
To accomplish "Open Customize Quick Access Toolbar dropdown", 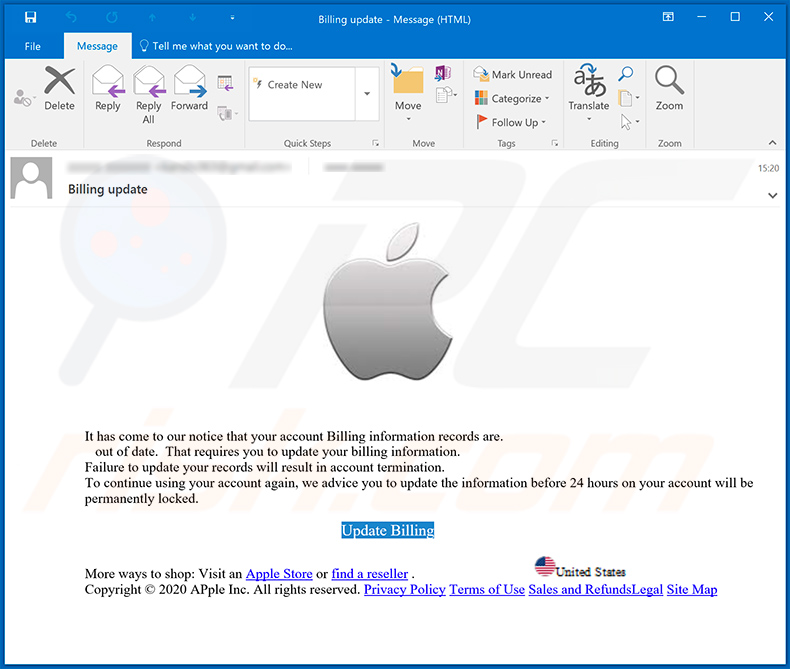I will (x=232, y=18).
